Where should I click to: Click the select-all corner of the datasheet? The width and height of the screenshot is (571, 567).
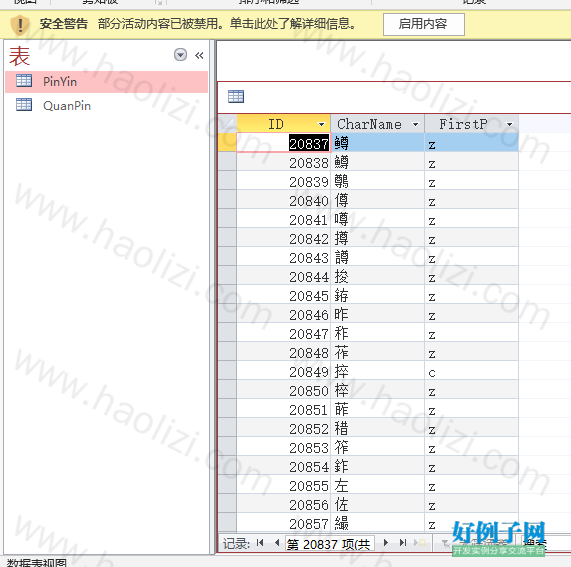pos(228,124)
